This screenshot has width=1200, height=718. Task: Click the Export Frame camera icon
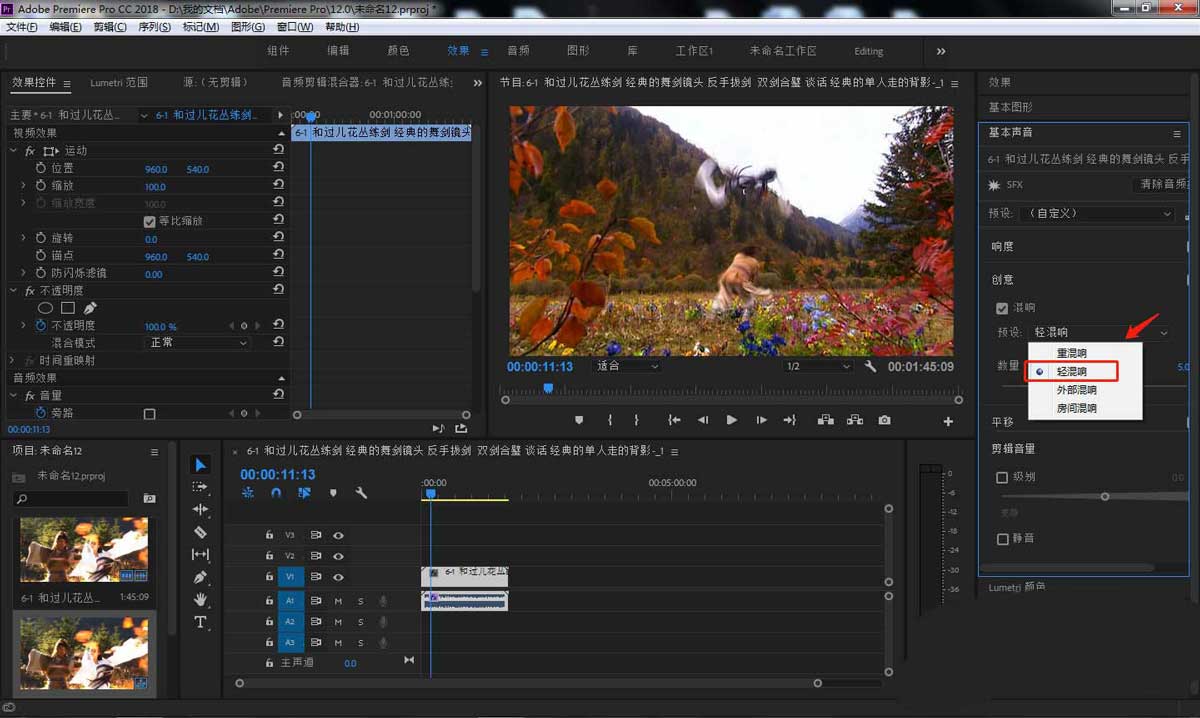coord(884,421)
